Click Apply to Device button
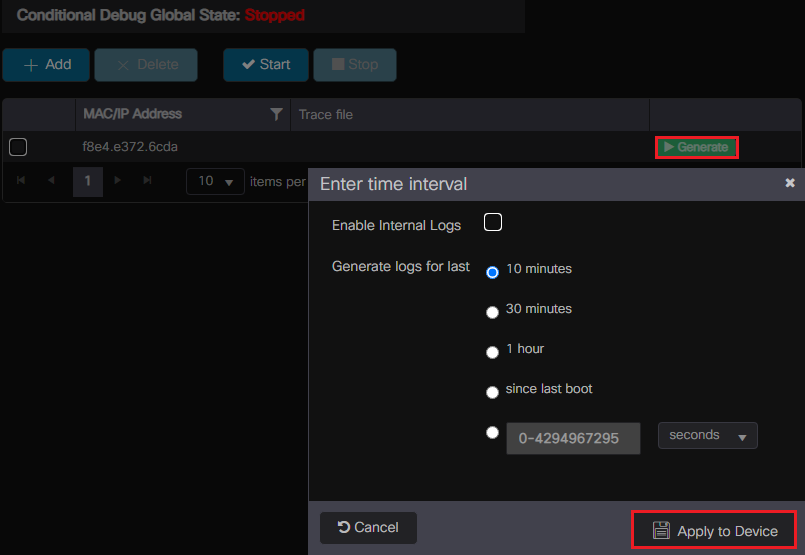This screenshot has height=555, width=805. [x=714, y=531]
